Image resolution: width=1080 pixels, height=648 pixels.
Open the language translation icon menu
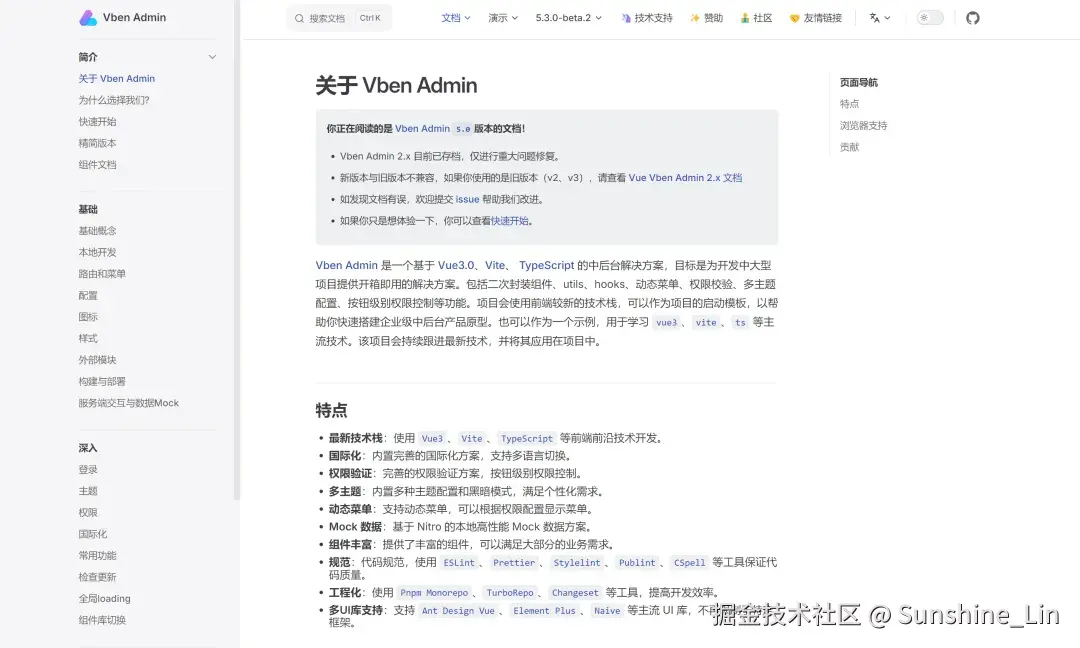[x=880, y=18]
